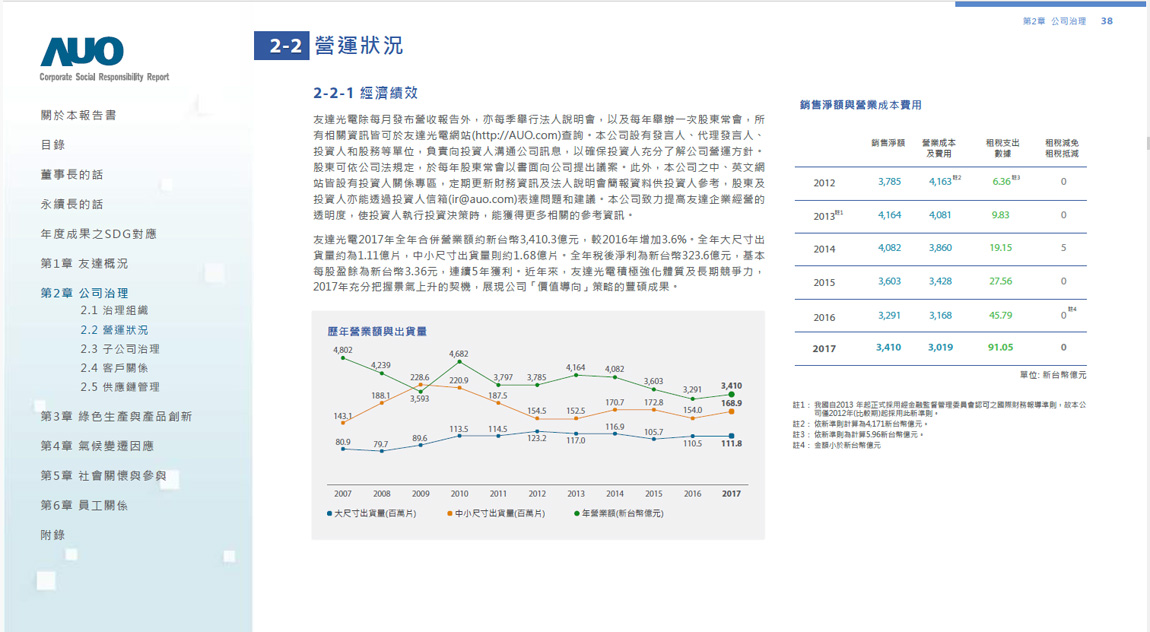The height and width of the screenshot is (632, 1150).
Task: Click the blue 大尺寸出貨量 legend dot
Action: (x=329, y=513)
